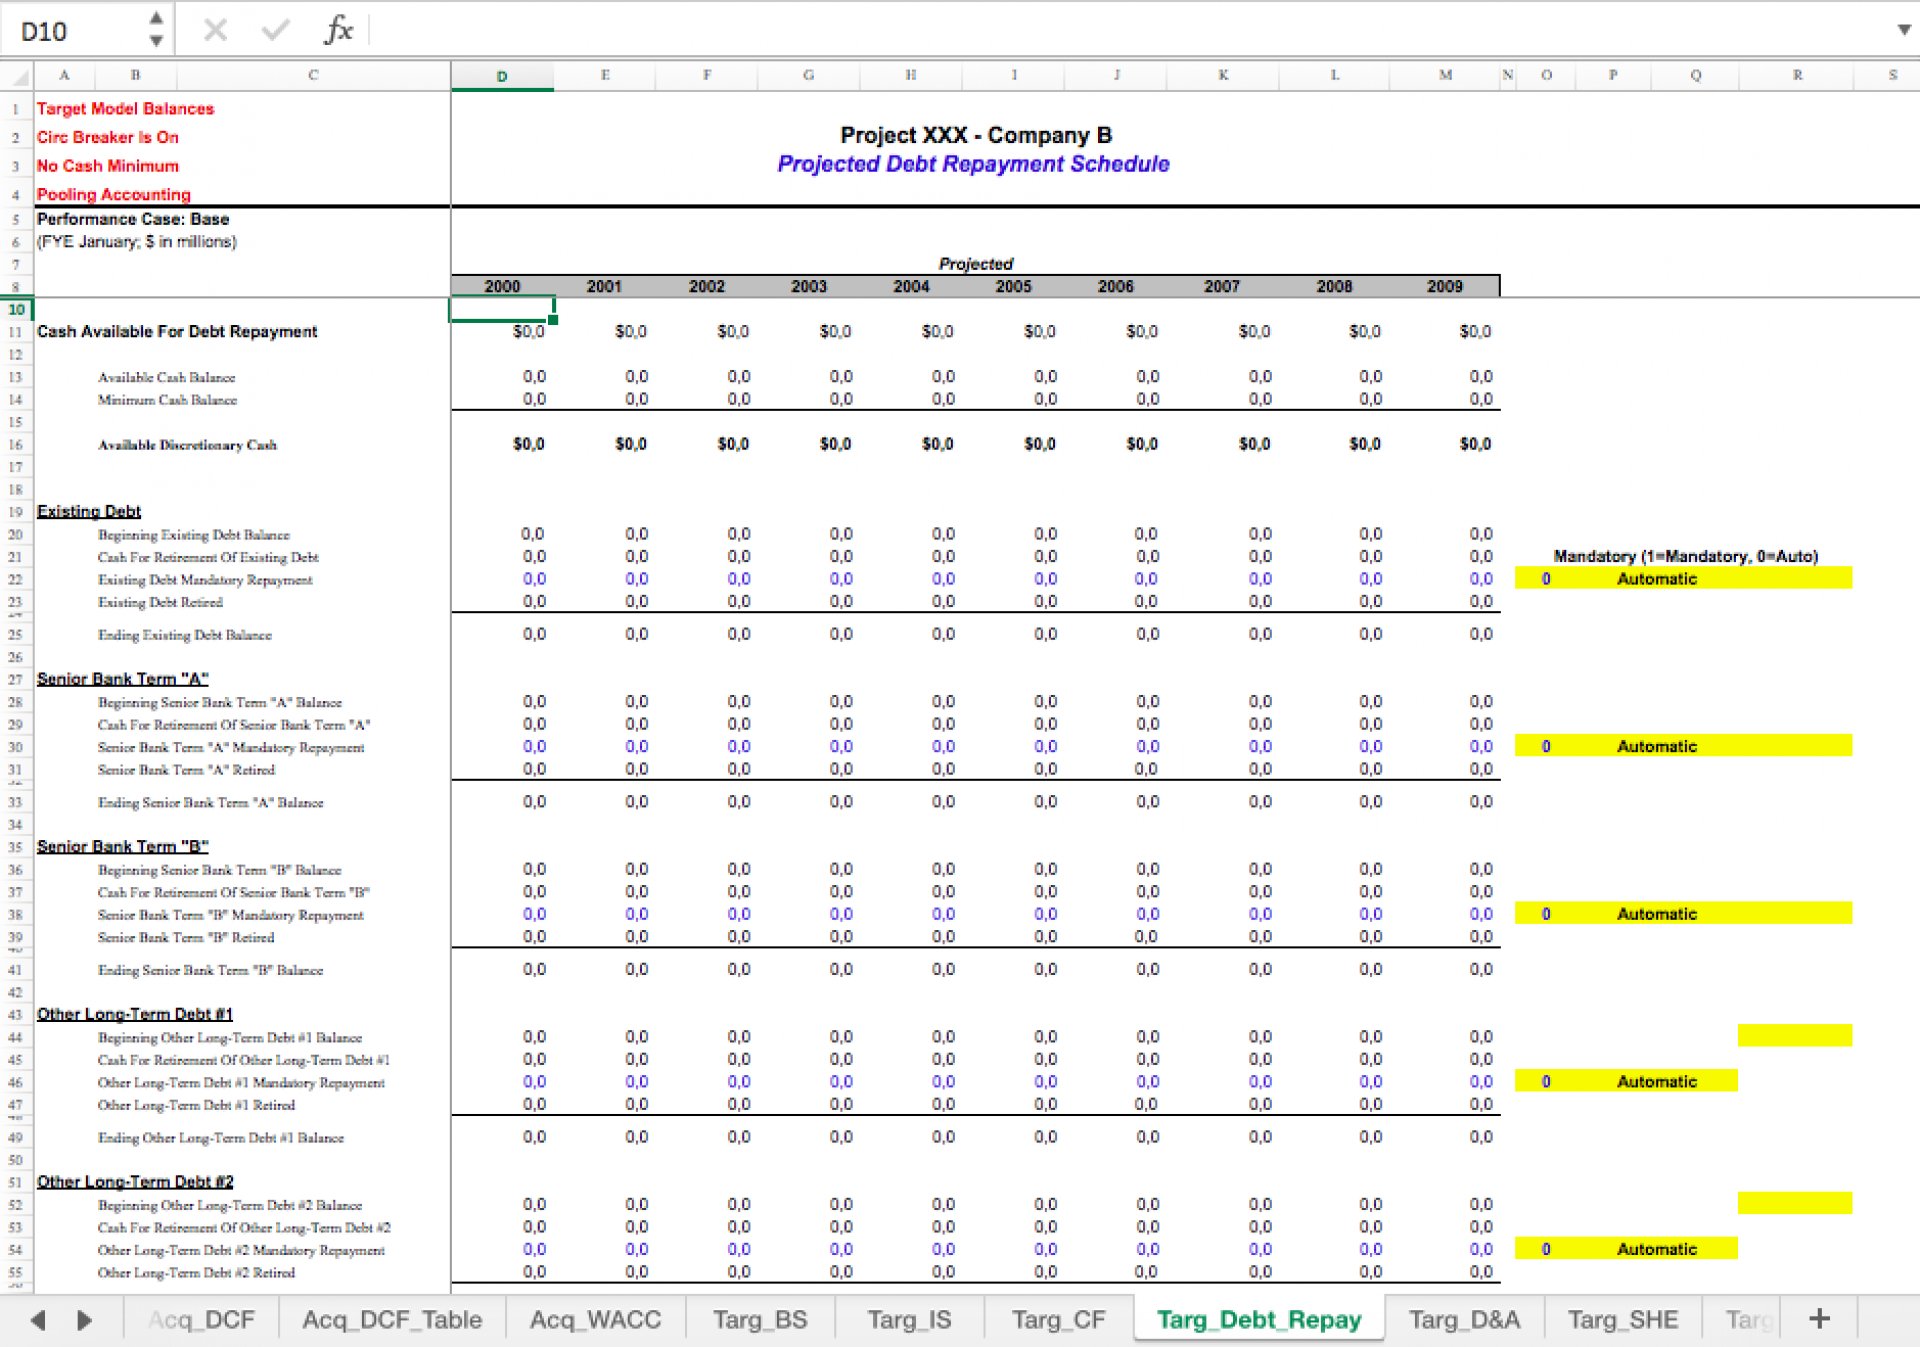Click the 'Circ Breaker Is On' cell
1920x1347 pixels.
click(x=108, y=137)
